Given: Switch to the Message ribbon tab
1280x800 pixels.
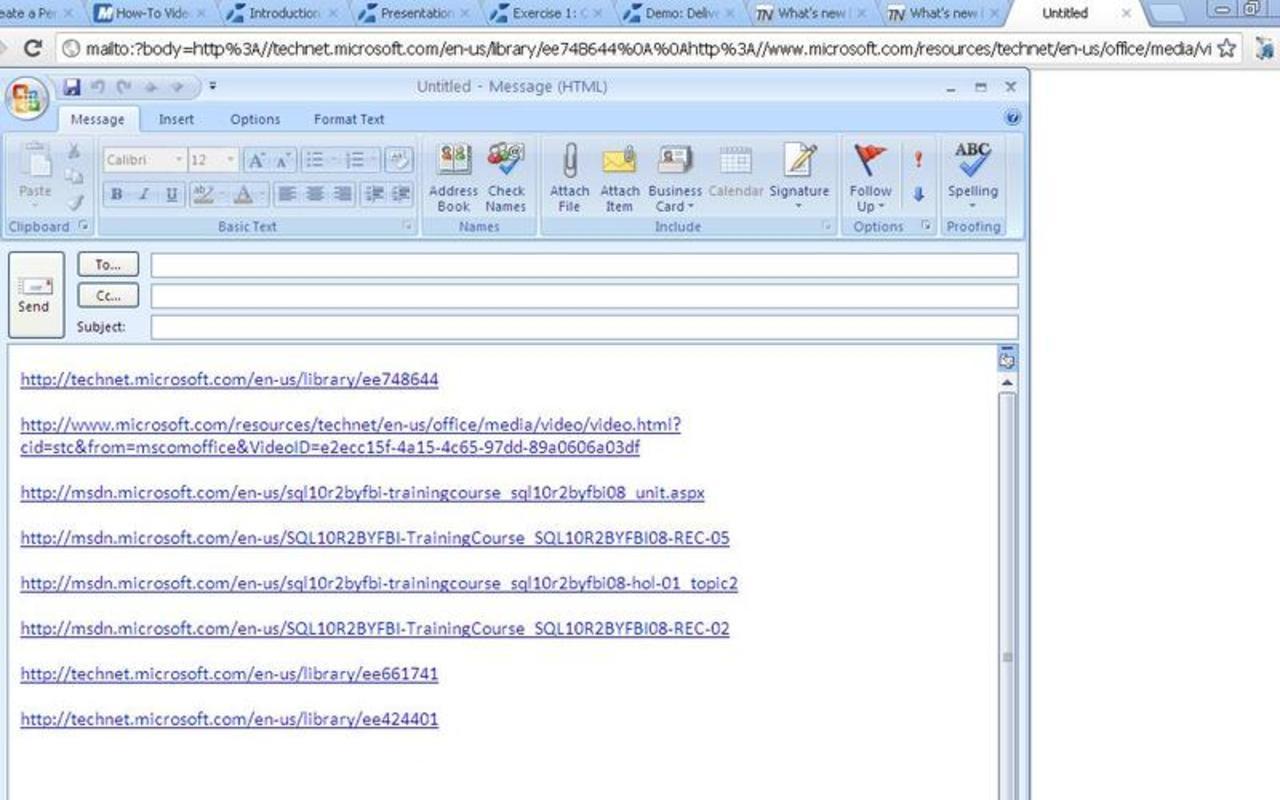Looking at the screenshot, I should pos(98,119).
